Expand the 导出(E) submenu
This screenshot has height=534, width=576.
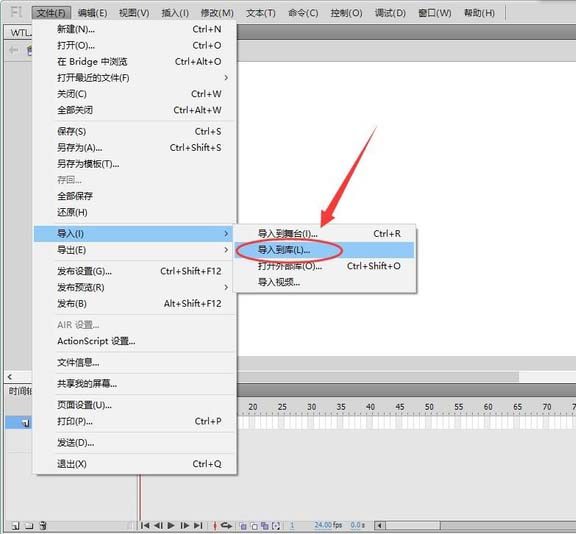point(134,250)
